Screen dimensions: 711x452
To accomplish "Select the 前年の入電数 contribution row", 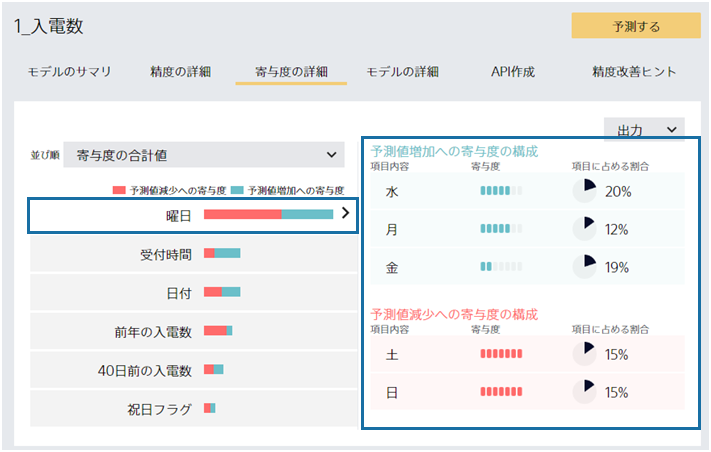I will (194, 331).
